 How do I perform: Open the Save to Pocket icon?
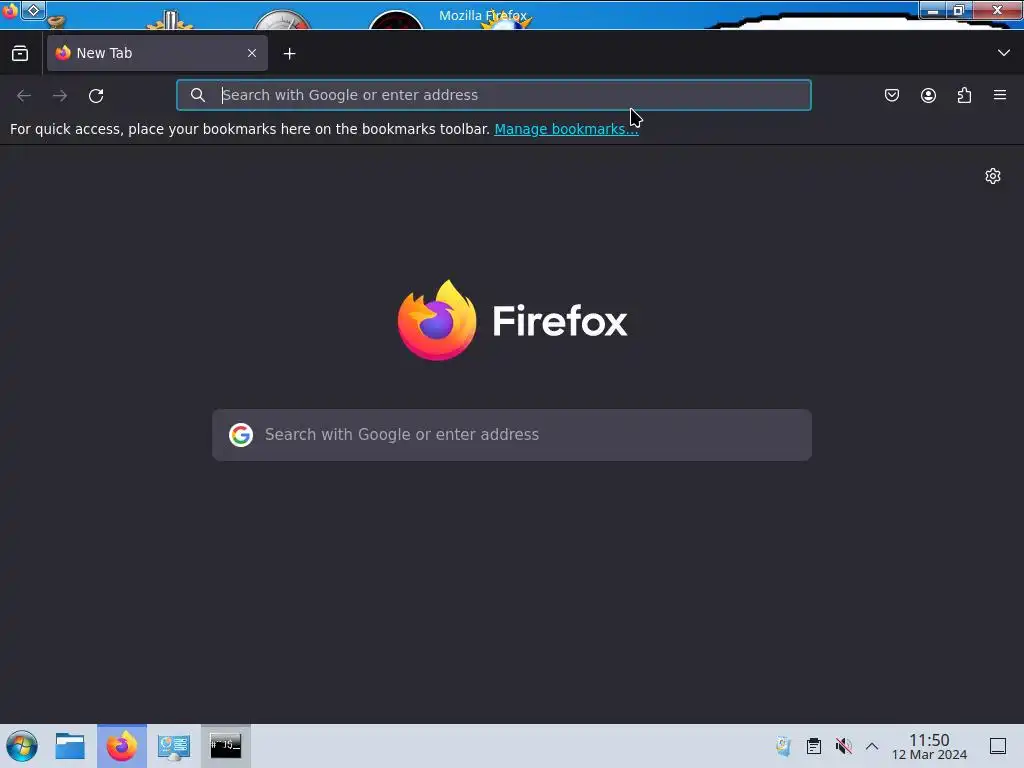pos(891,95)
